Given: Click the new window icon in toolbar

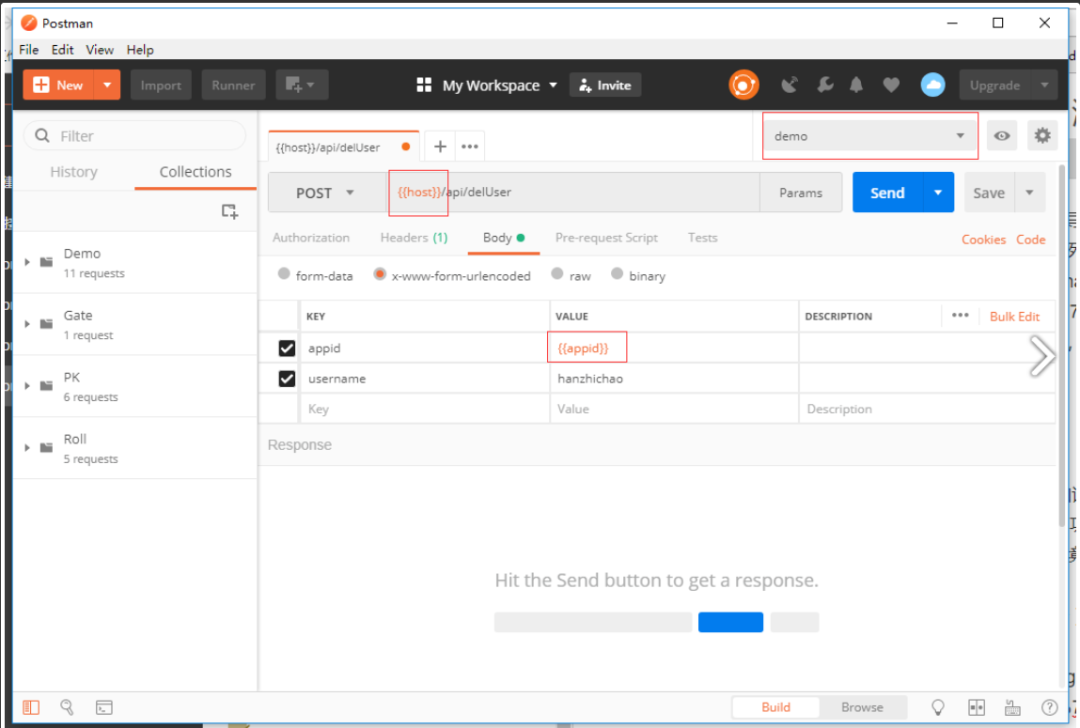Looking at the screenshot, I should click(x=301, y=85).
